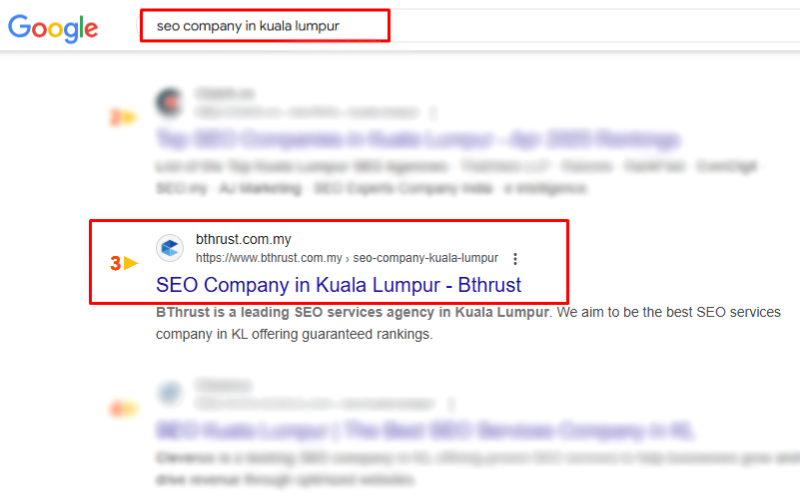The width and height of the screenshot is (800, 500).
Task: Click the bthrust.com.my site name
Action: (243, 239)
